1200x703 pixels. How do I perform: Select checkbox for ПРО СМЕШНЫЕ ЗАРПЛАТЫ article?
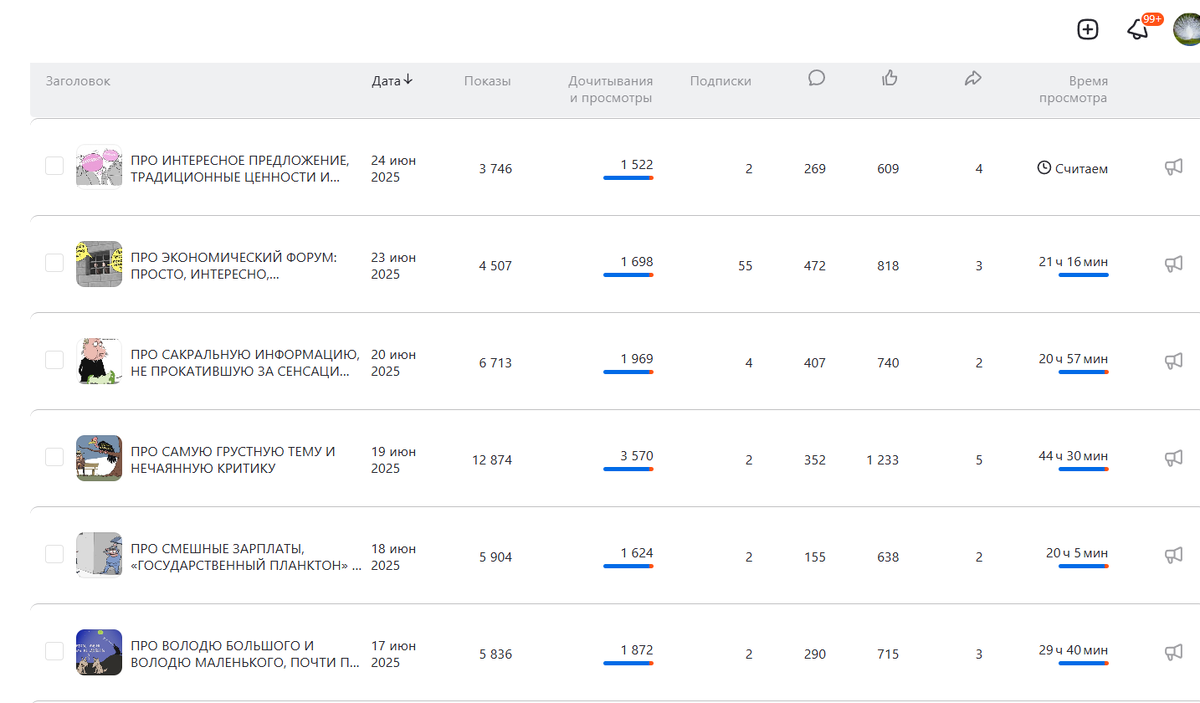(x=54, y=554)
